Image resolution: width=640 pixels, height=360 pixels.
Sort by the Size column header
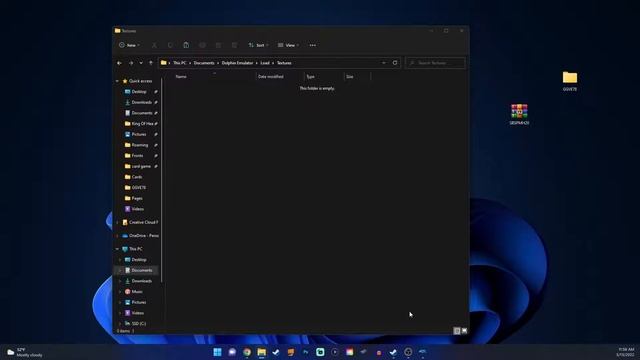click(350, 77)
